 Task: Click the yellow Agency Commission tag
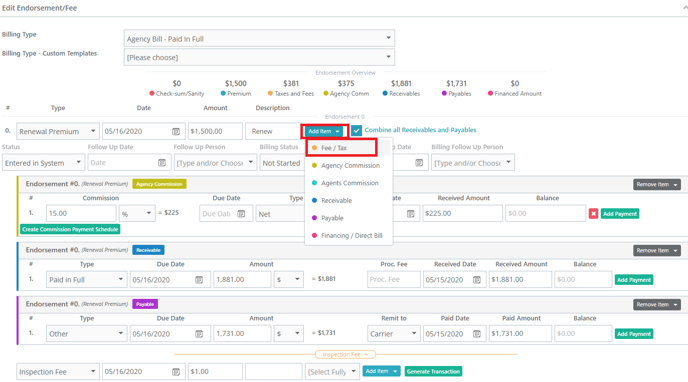(x=159, y=184)
